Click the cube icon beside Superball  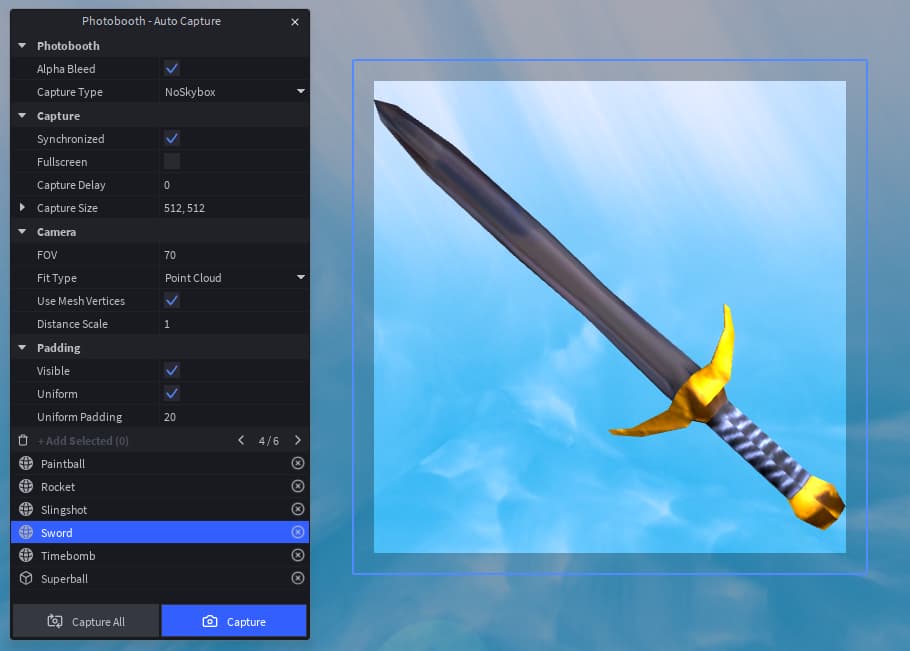(26, 578)
